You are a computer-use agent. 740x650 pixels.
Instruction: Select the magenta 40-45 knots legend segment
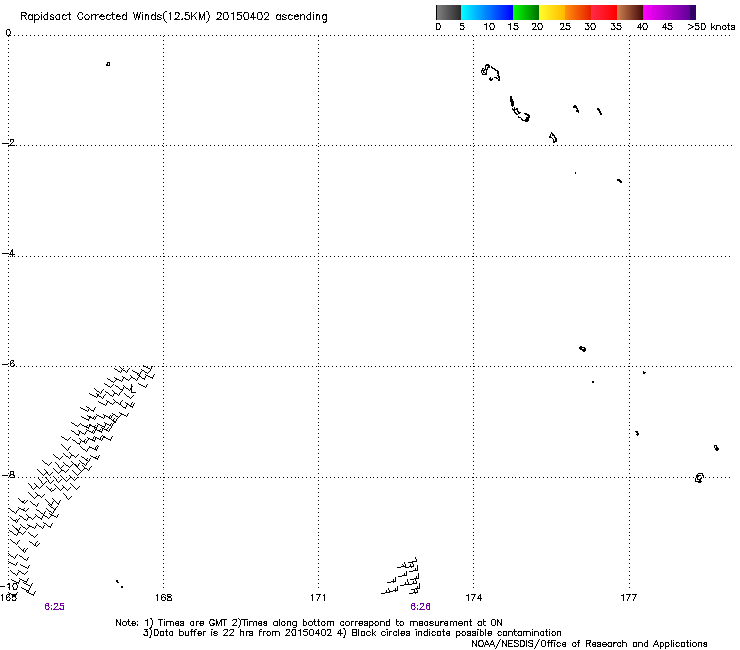(x=656, y=12)
